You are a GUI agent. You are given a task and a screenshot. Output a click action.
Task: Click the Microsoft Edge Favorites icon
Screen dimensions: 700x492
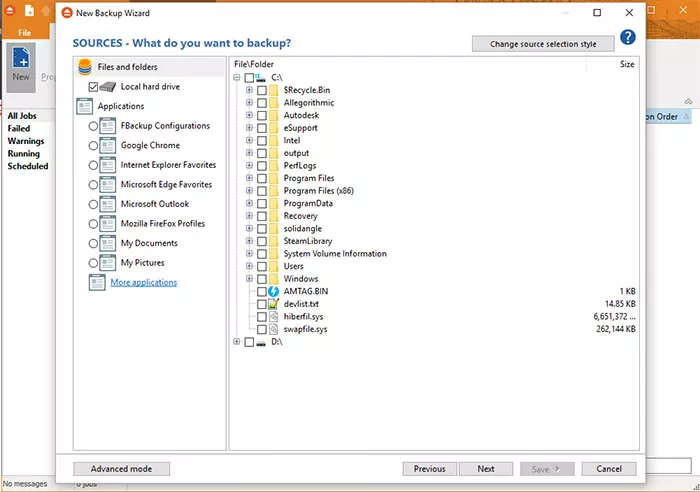pos(108,185)
